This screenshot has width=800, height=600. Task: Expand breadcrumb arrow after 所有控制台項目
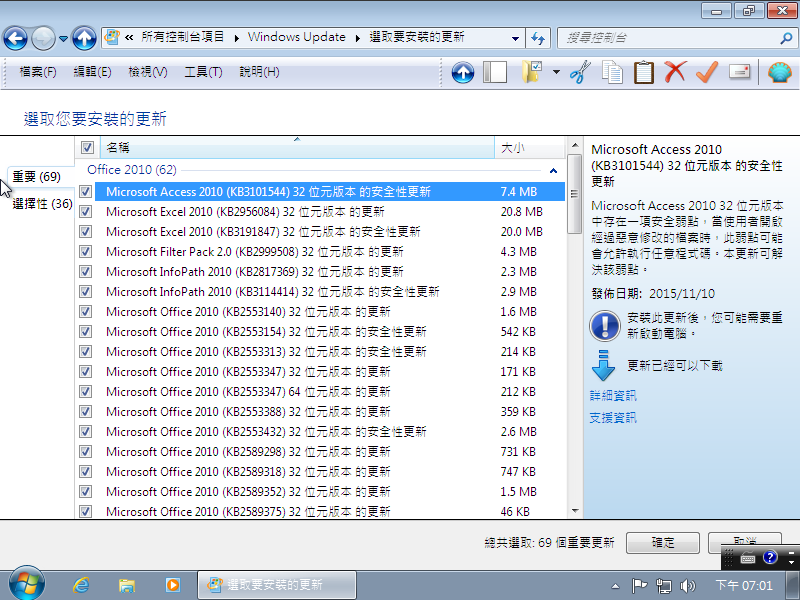click(236, 38)
